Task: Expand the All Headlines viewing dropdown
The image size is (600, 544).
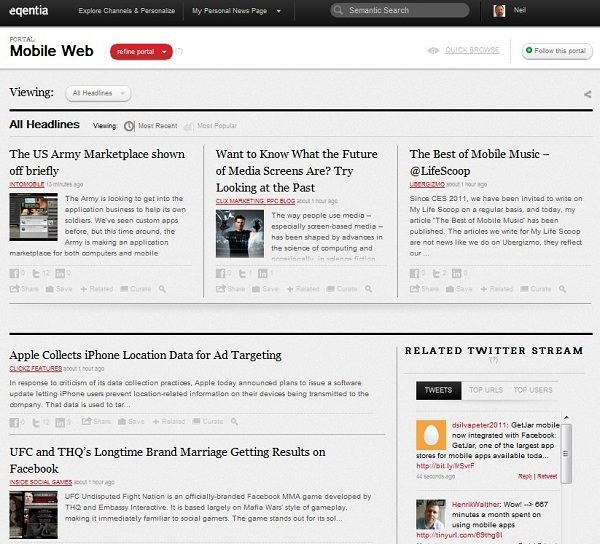Action: [98, 93]
